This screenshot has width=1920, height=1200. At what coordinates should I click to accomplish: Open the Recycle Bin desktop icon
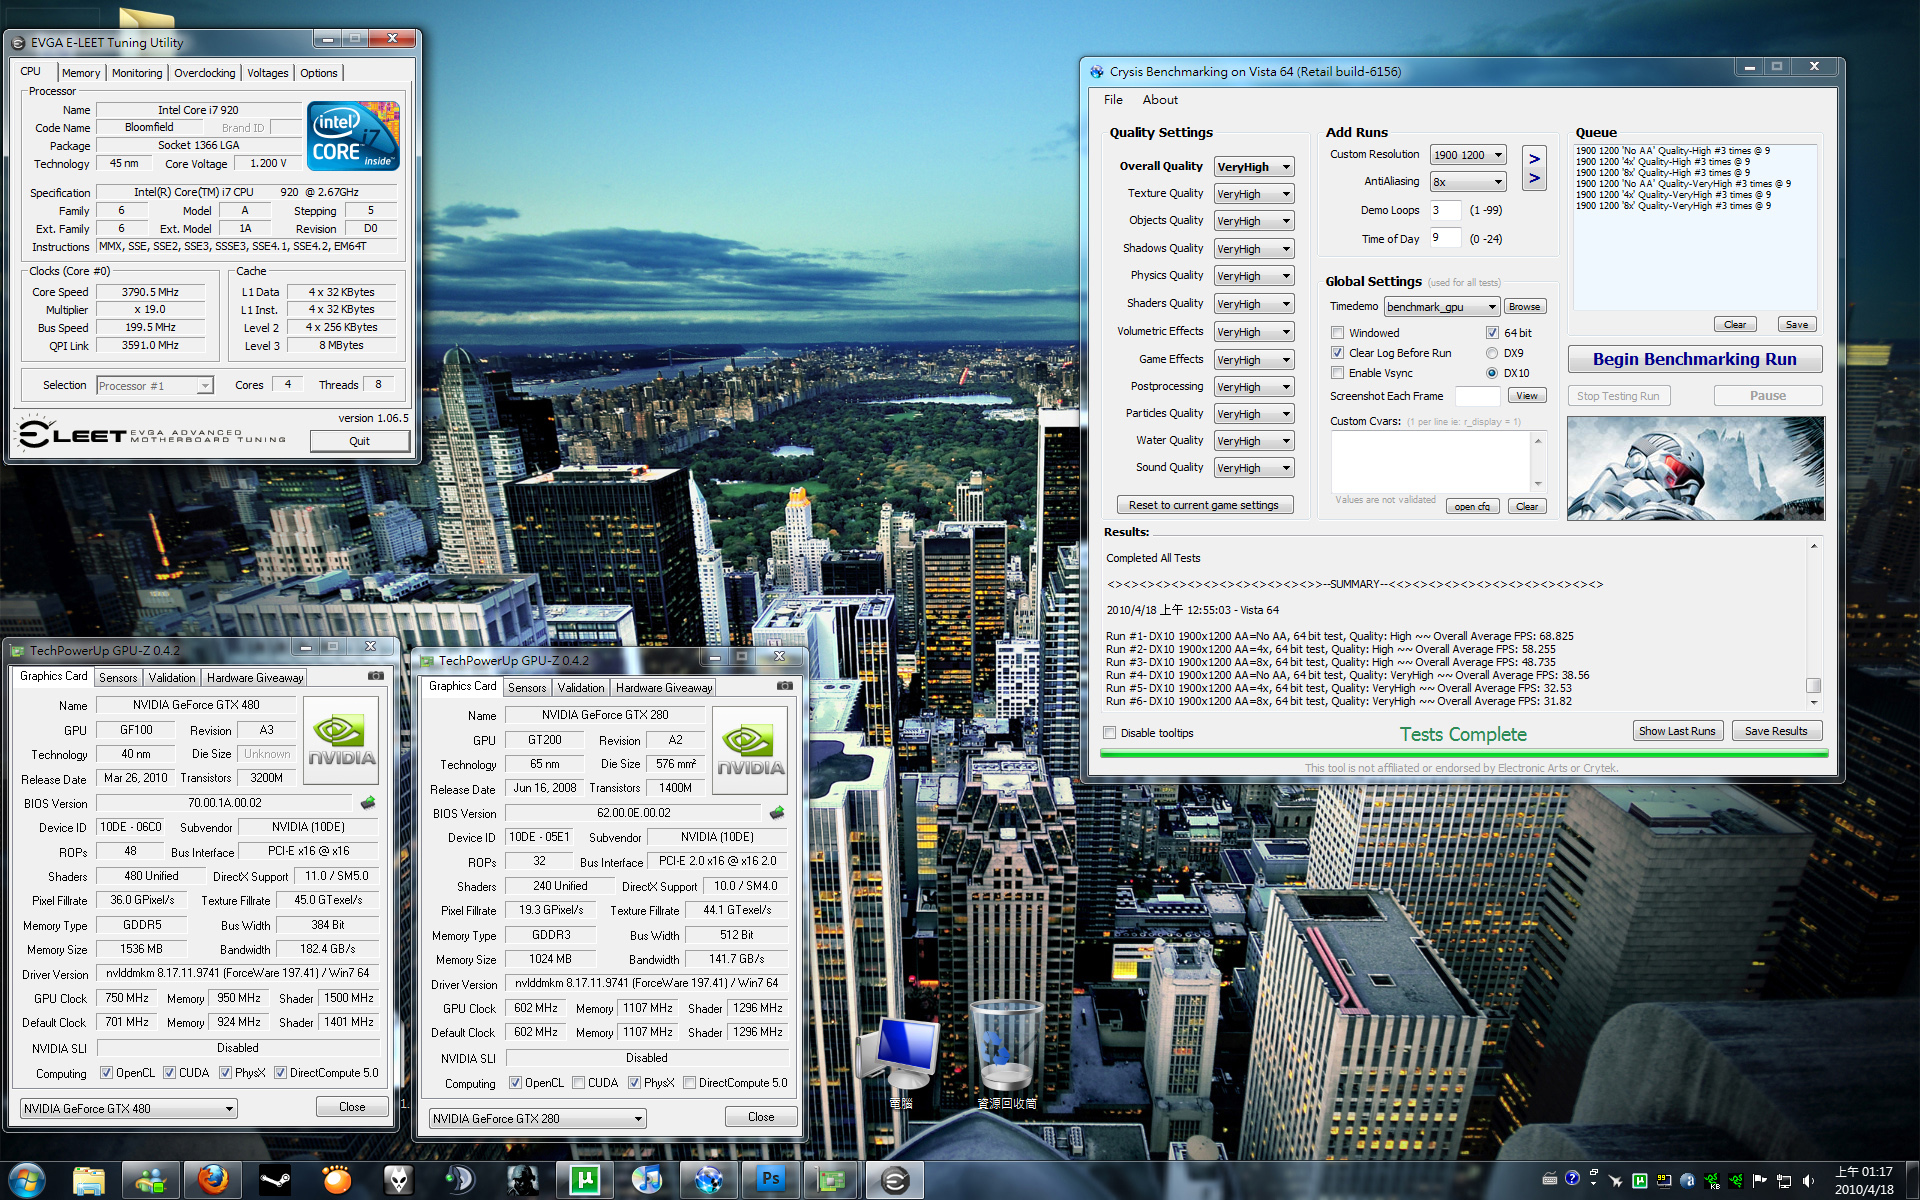1006,1055
